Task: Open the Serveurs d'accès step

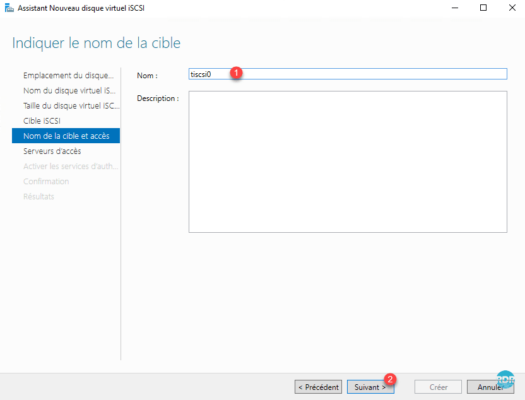Action: tap(52, 151)
